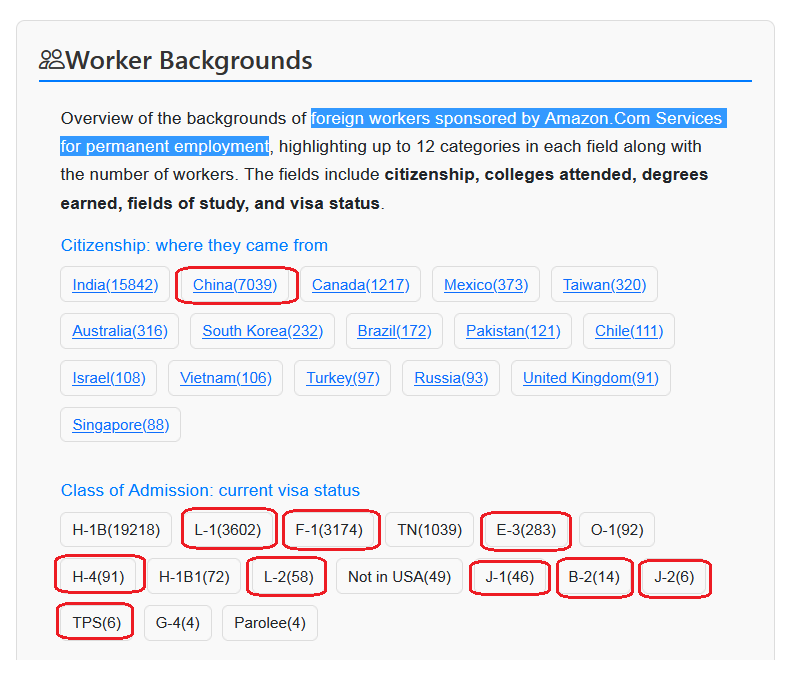Click the L-1(3602) visa tag
Screen dimensions: 791x681
tap(228, 530)
